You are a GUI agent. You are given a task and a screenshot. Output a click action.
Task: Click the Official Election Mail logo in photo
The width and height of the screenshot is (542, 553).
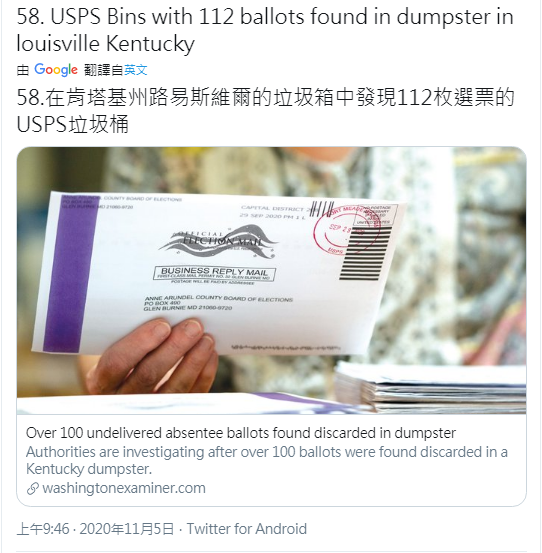click(218, 243)
